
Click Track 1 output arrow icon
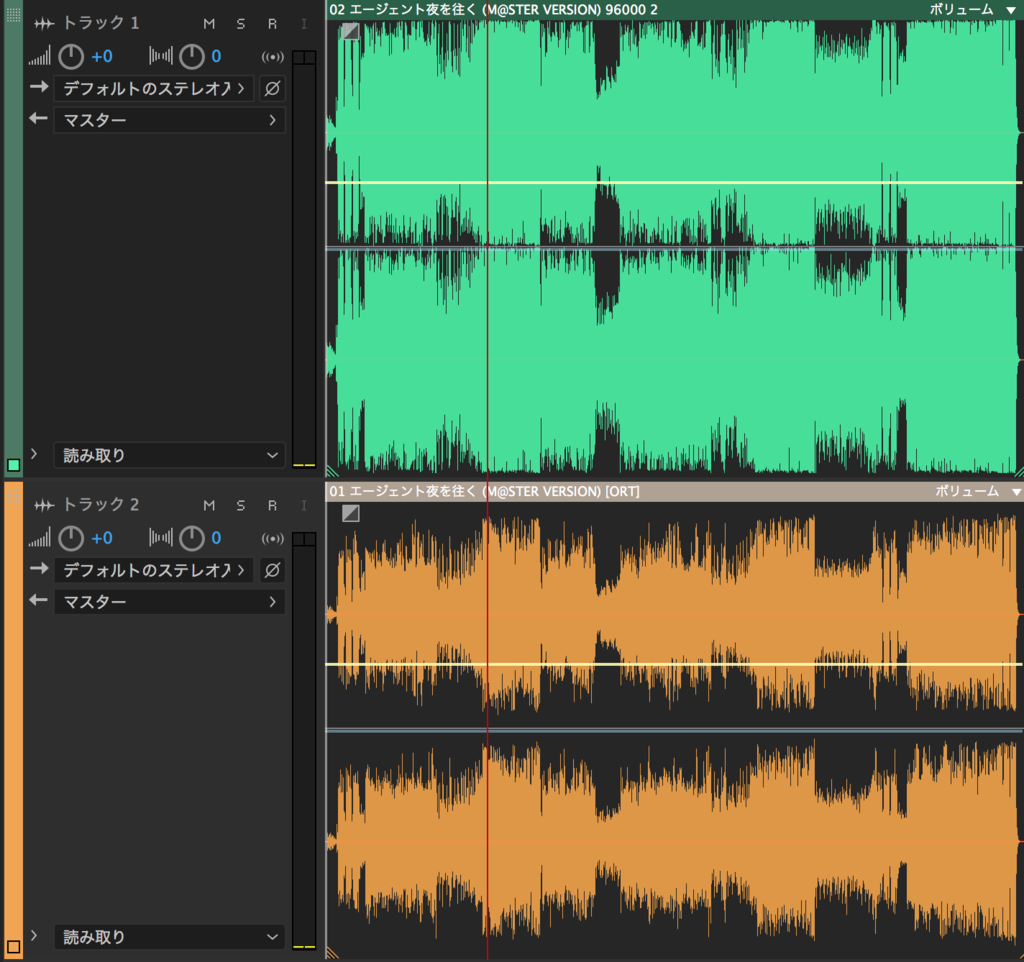(x=39, y=118)
